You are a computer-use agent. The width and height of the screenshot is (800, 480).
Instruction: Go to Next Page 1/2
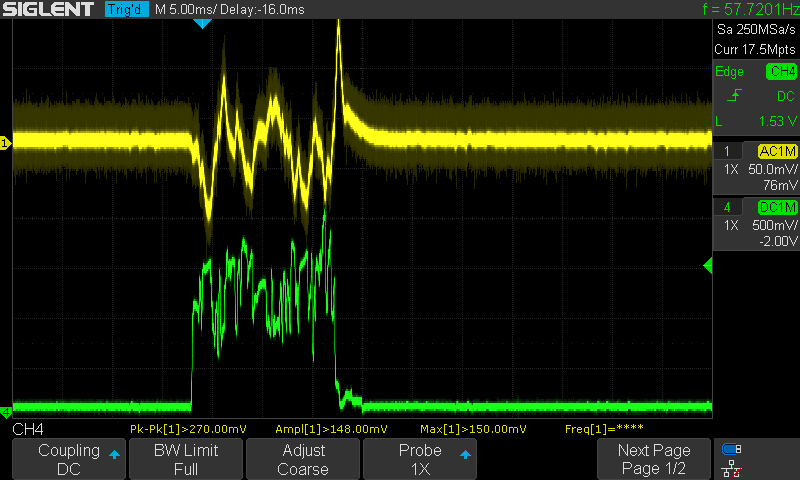click(654, 459)
